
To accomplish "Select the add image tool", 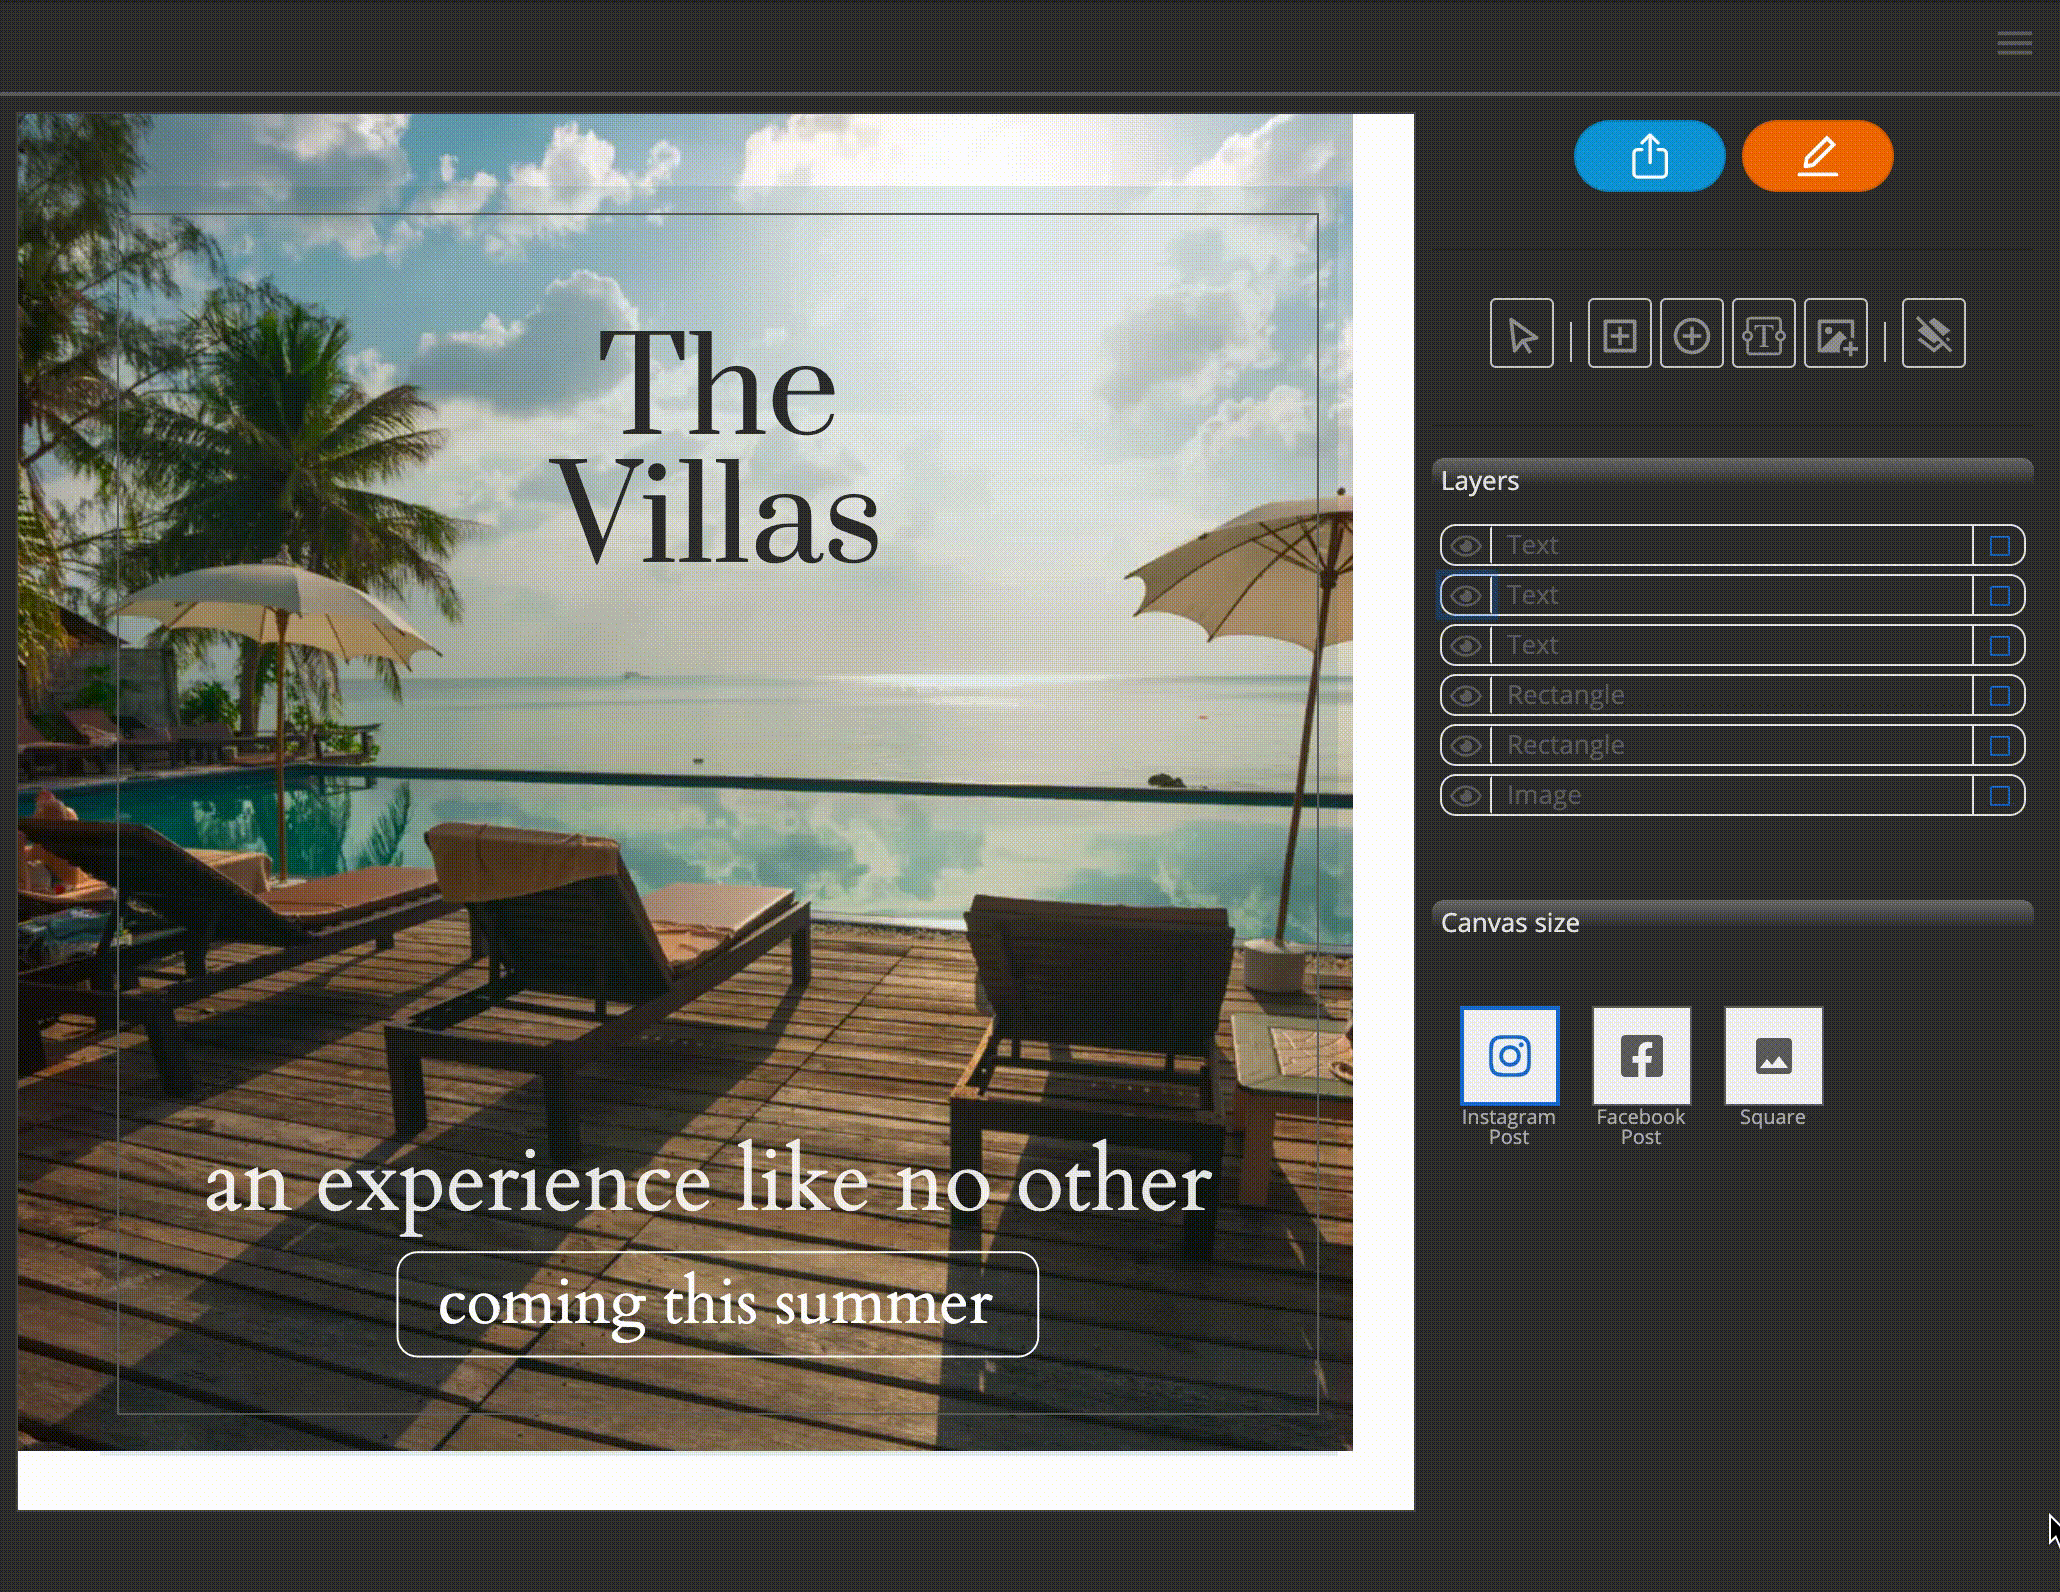I will pyautogui.click(x=1835, y=333).
